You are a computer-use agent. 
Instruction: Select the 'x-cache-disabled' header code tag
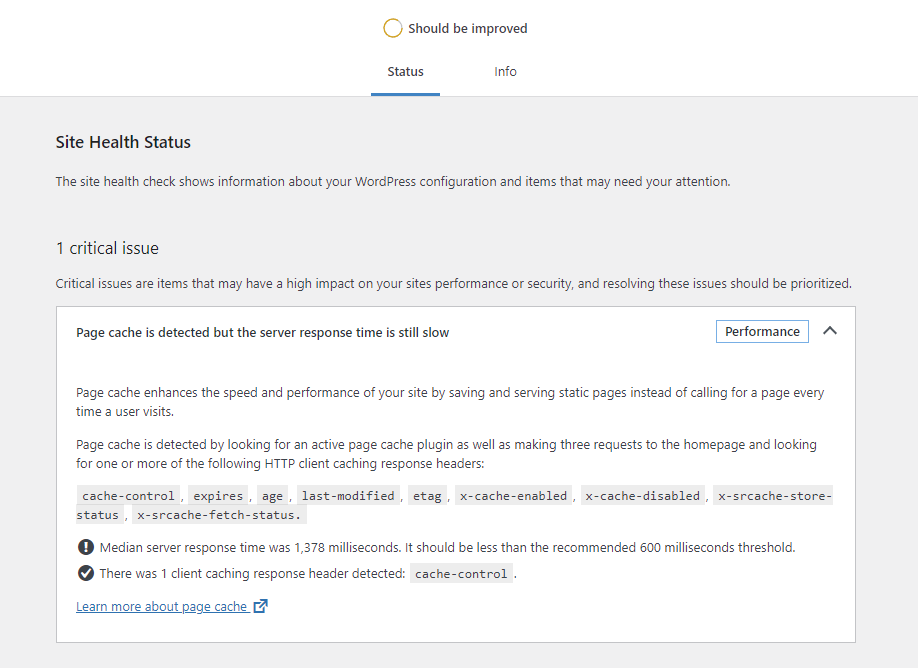tap(643, 496)
